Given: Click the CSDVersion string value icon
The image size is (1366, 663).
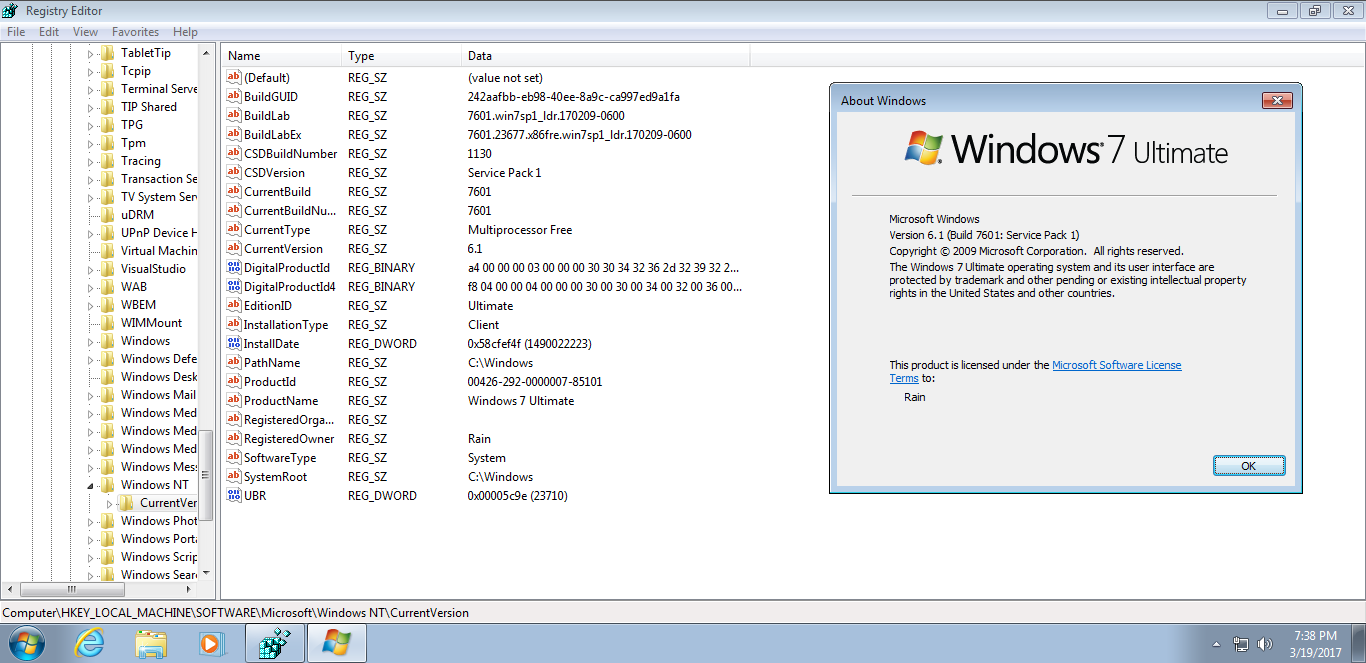Looking at the screenshot, I should (x=235, y=173).
